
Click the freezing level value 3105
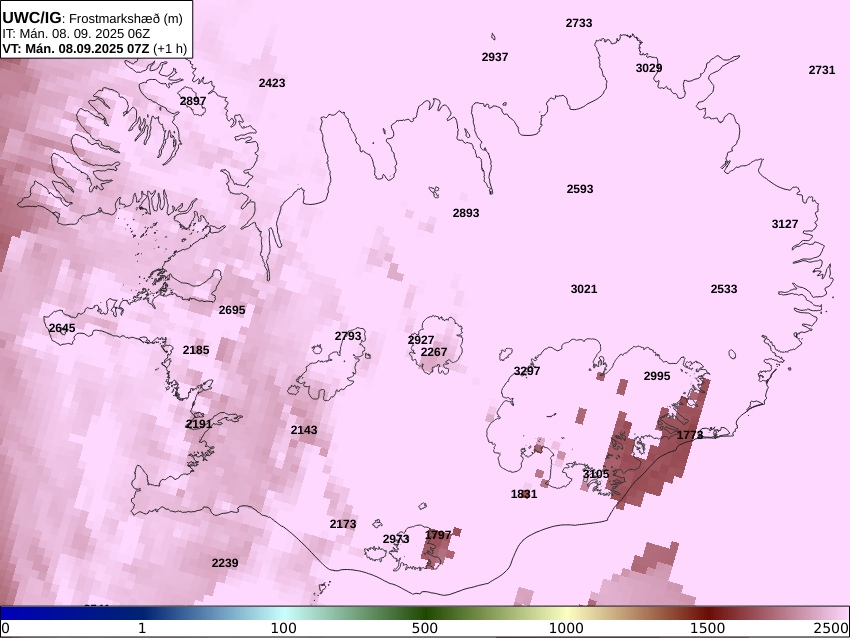pyautogui.click(x=596, y=474)
